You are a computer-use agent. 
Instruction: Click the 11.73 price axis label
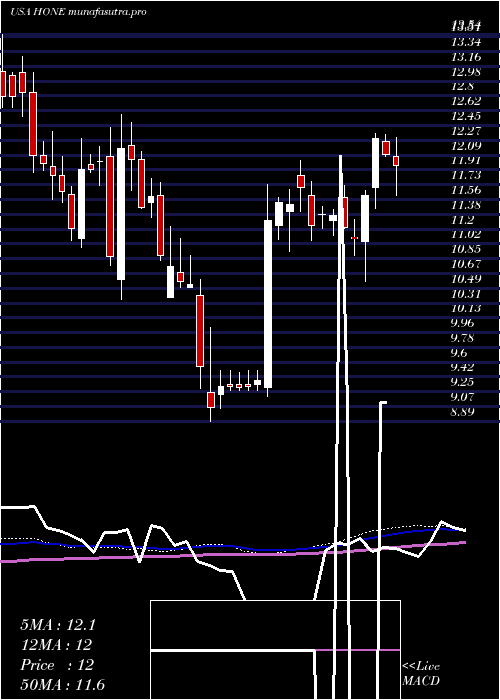[x=466, y=175]
